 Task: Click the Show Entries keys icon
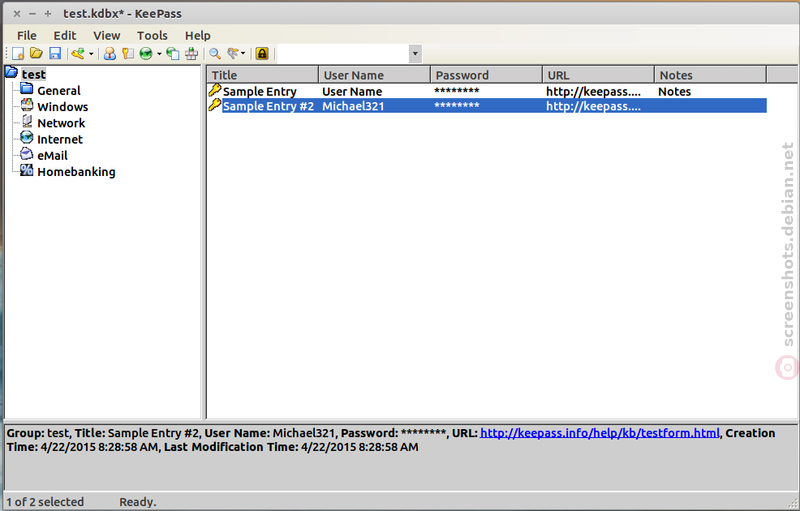233,54
